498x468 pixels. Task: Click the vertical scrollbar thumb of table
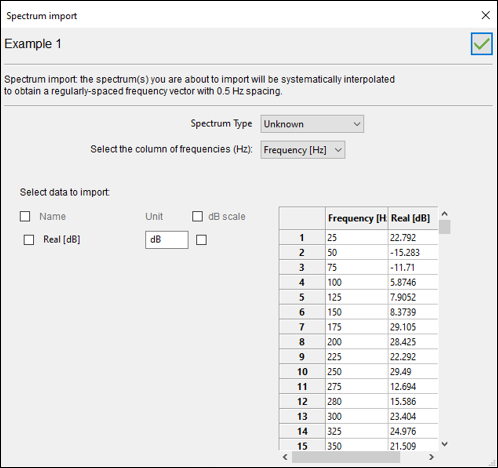point(445,227)
